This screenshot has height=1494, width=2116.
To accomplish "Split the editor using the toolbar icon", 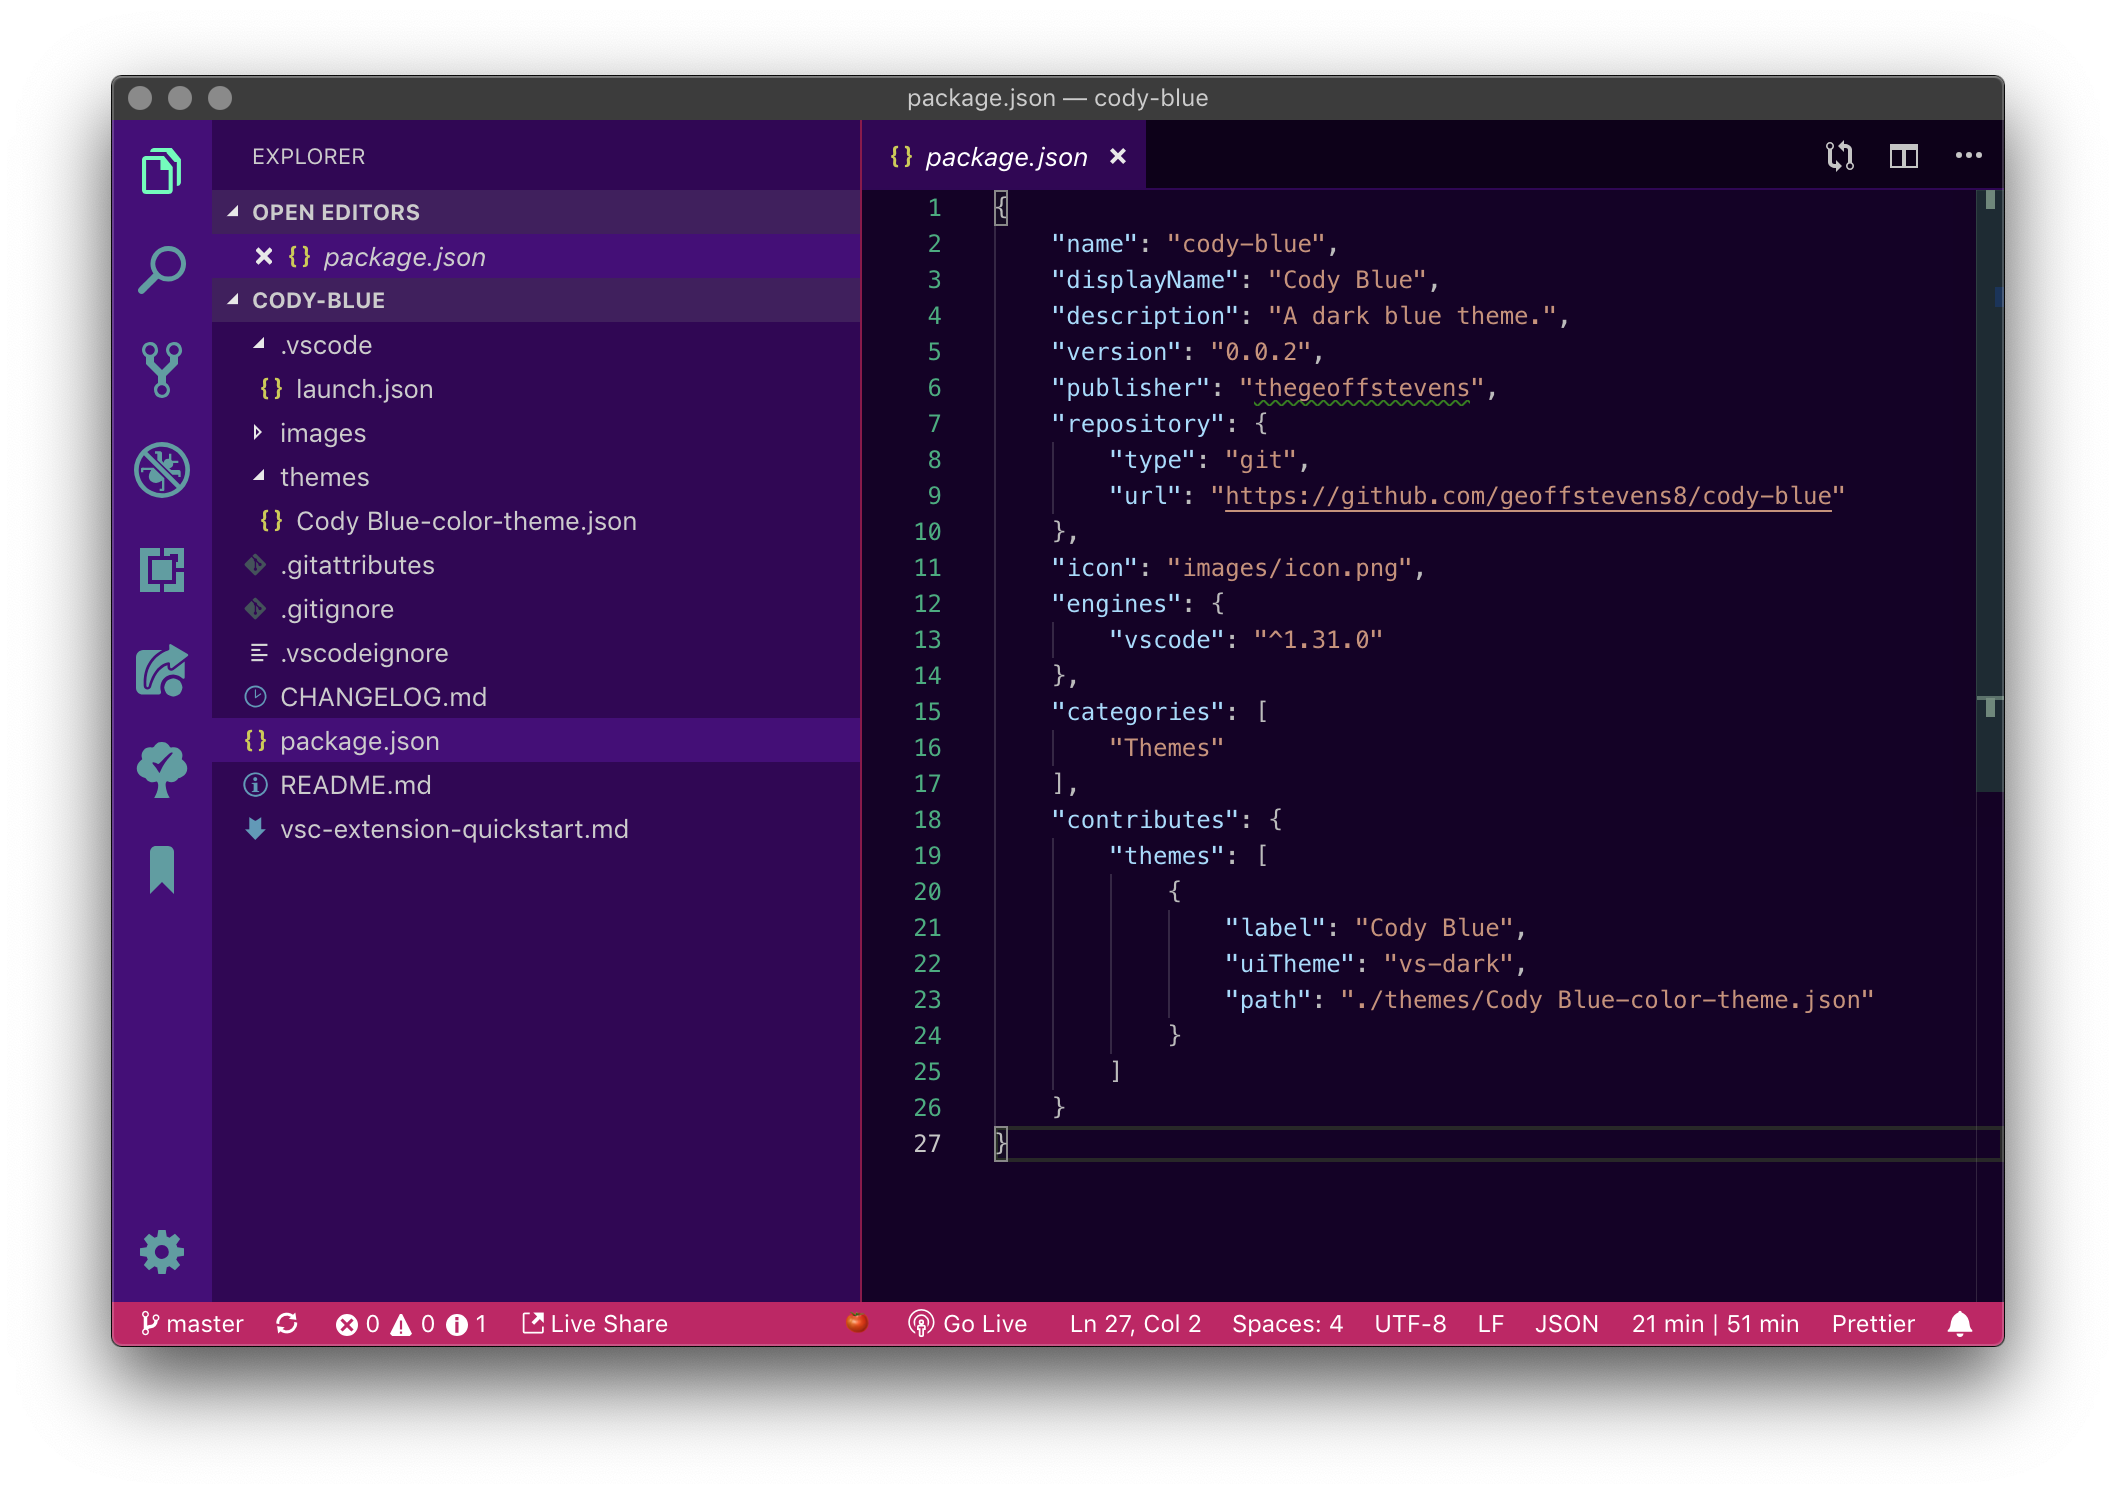I will tap(1903, 156).
